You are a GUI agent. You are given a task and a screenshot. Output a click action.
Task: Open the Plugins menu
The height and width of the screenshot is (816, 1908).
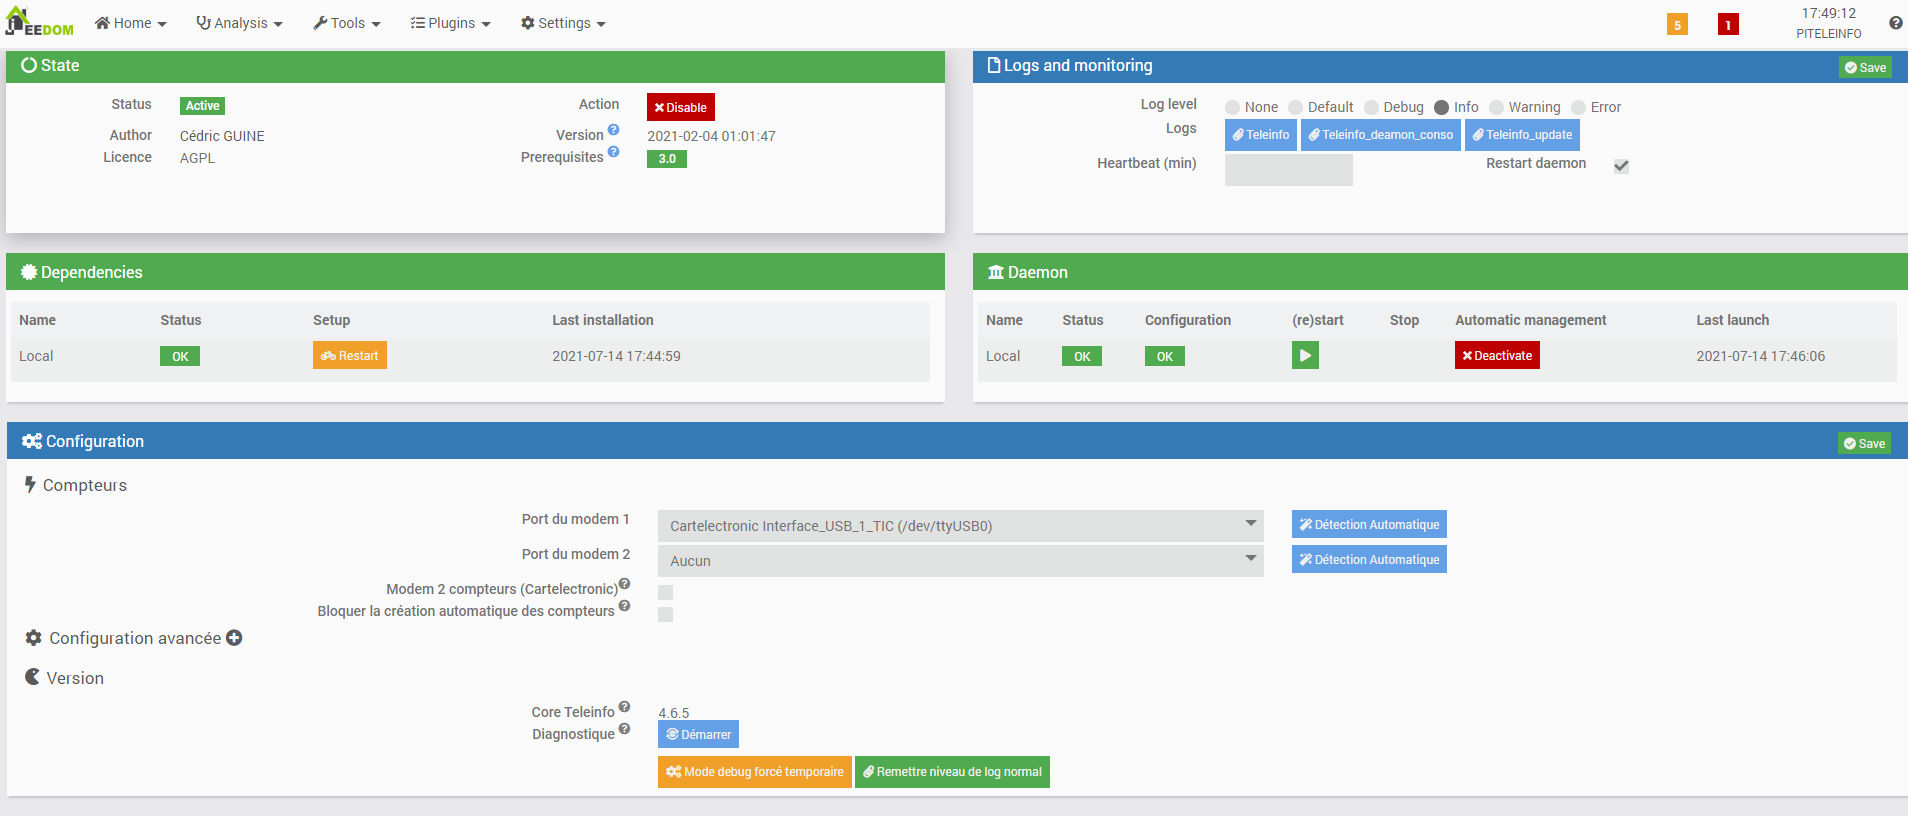coord(450,23)
